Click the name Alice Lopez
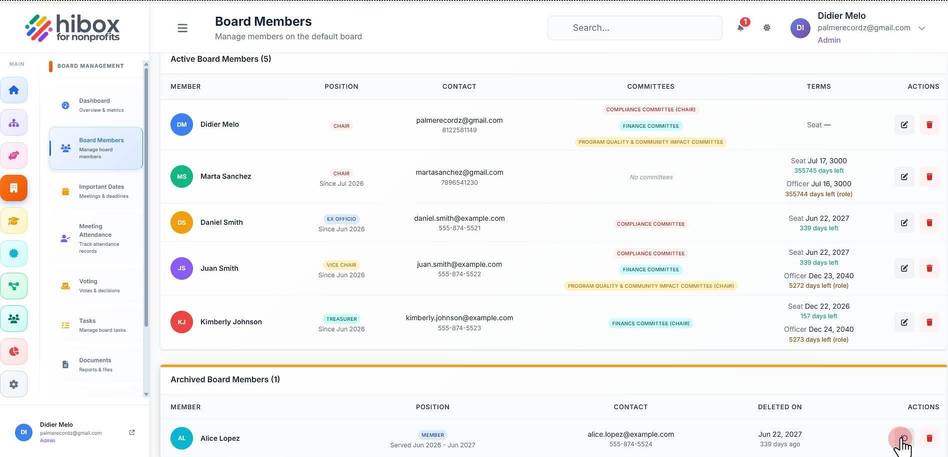948x457 pixels. tap(220, 438)
